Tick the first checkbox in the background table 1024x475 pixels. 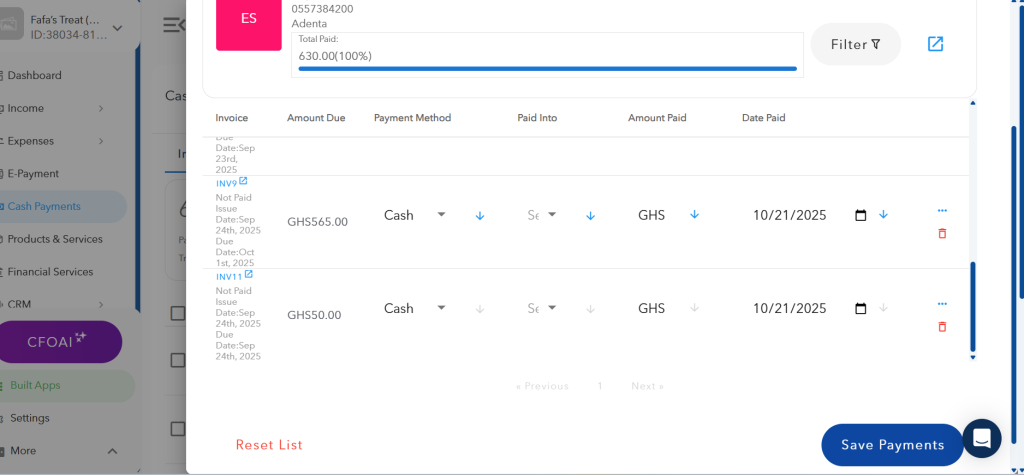[178, 314]
